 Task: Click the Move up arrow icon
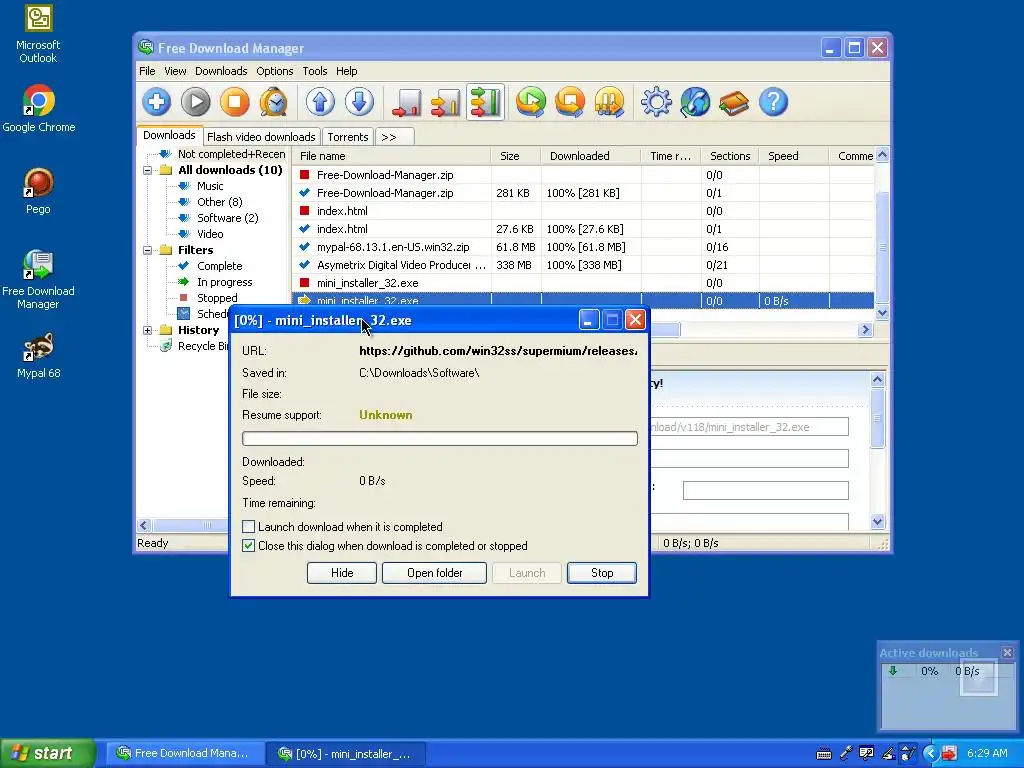point(320,103)
